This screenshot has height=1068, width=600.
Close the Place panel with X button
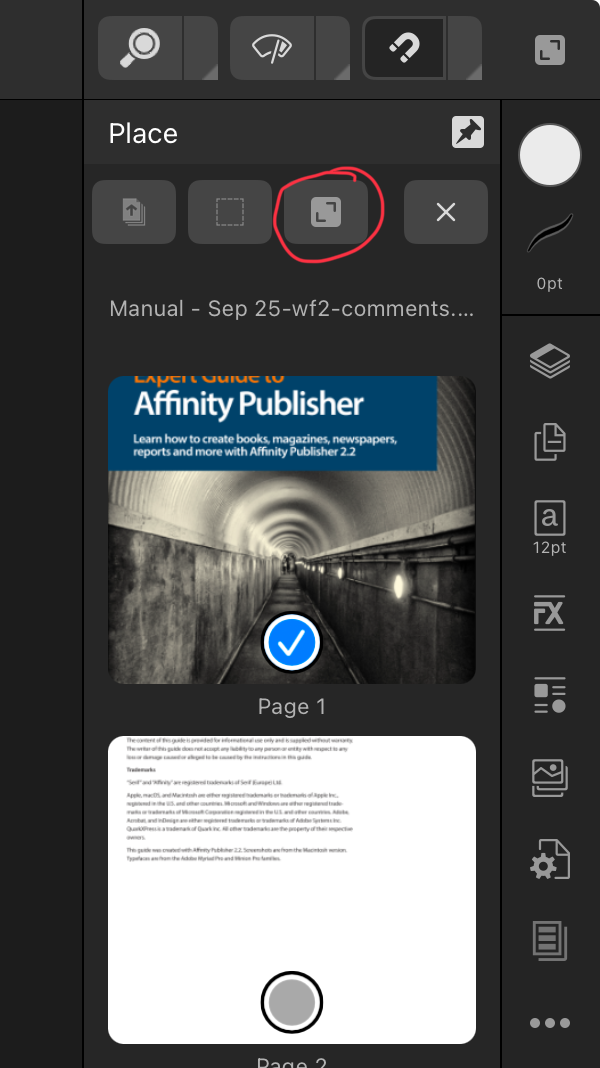[x=446, y=212]
